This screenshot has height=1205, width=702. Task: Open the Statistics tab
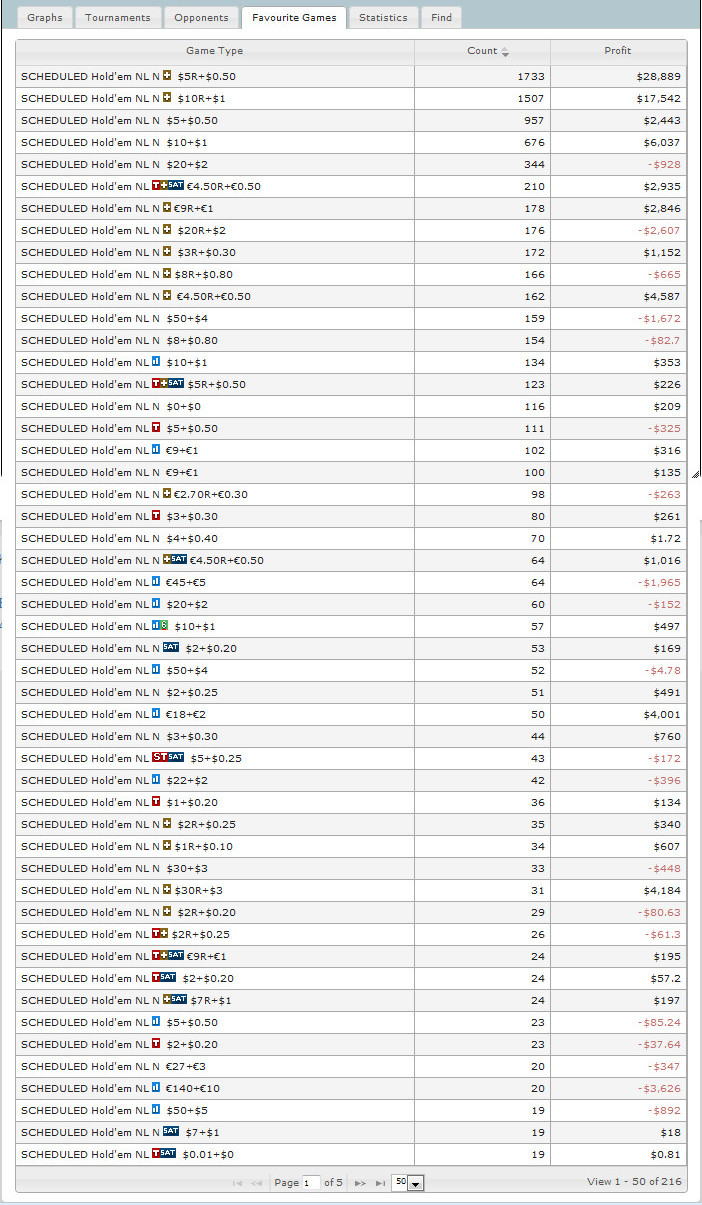click(x=383, y=17)
